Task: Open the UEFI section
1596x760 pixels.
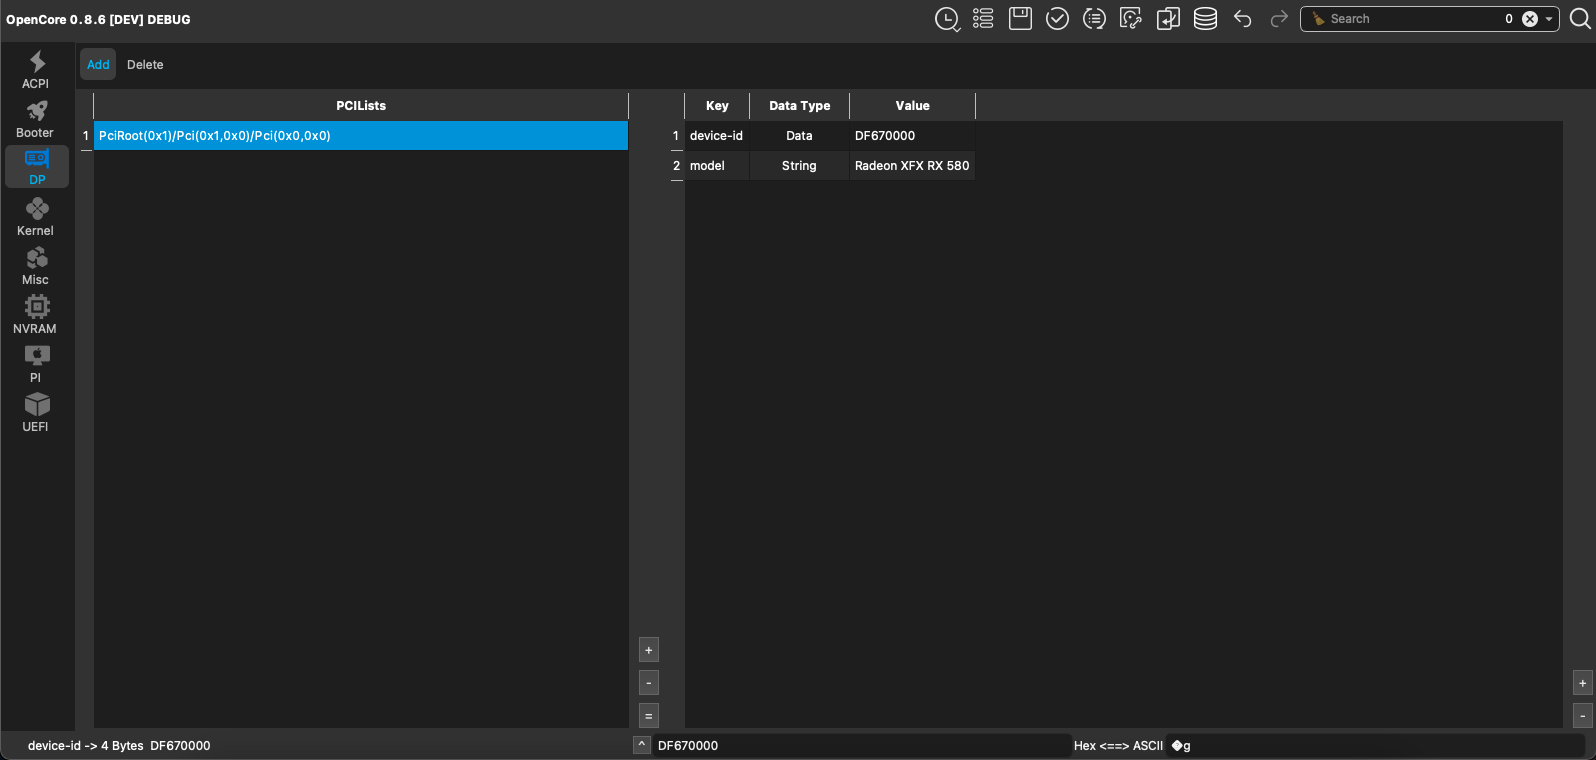Action: coord(36,413)
